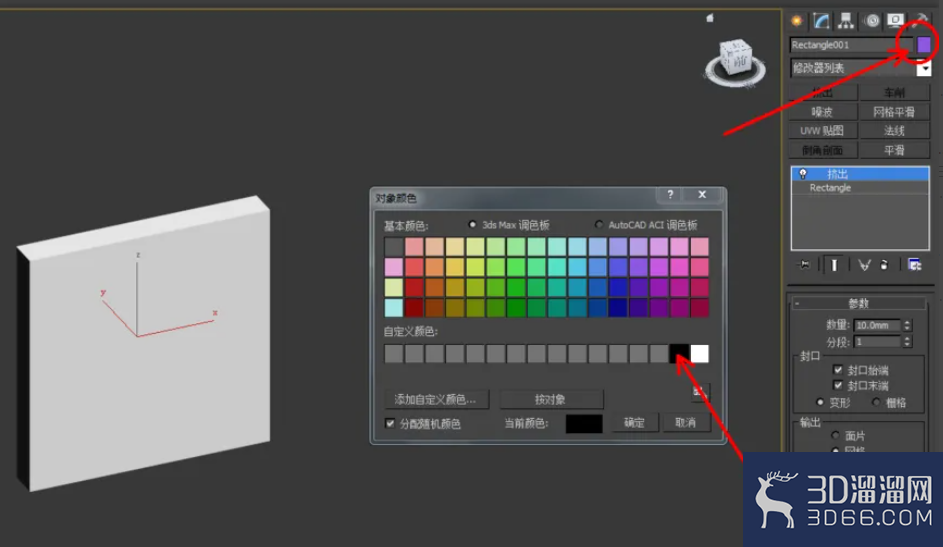Pick the light cyan swatch in first column

coord(394,308)
